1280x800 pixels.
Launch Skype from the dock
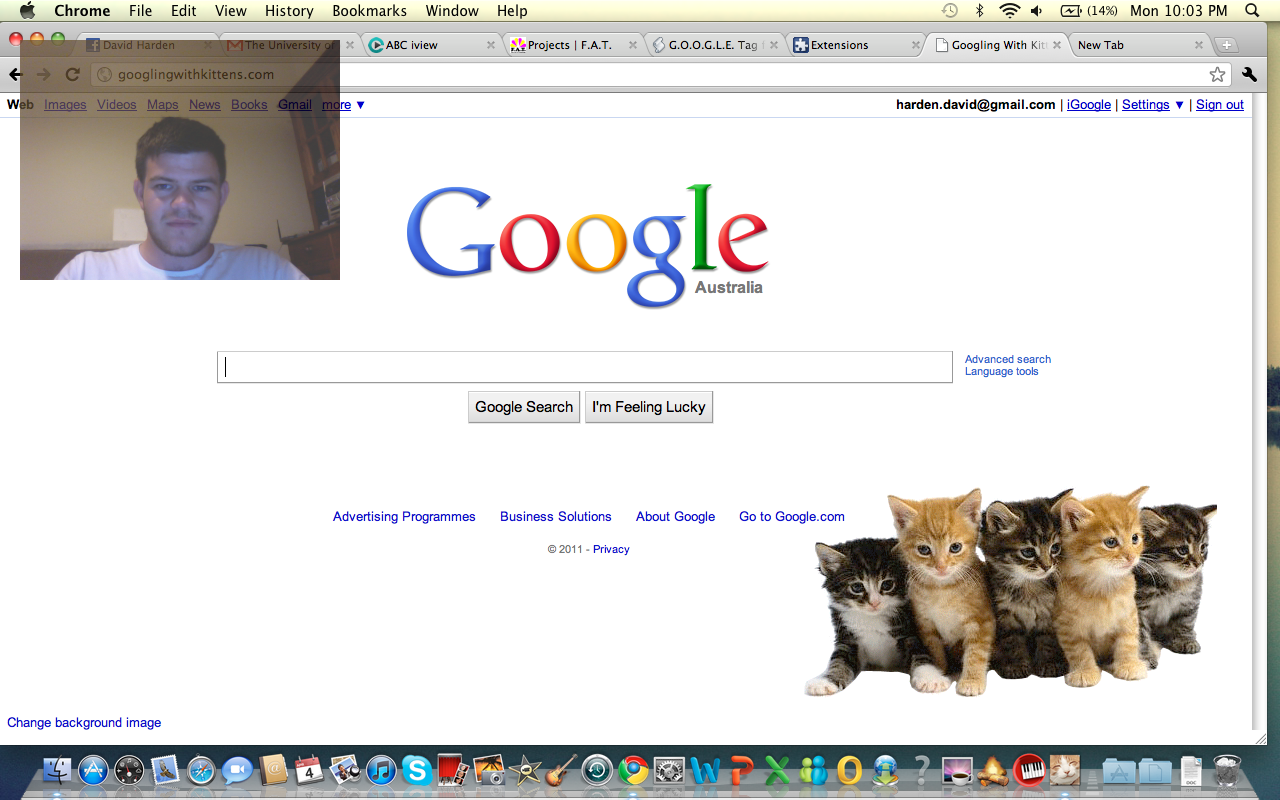tap(417, 770)
